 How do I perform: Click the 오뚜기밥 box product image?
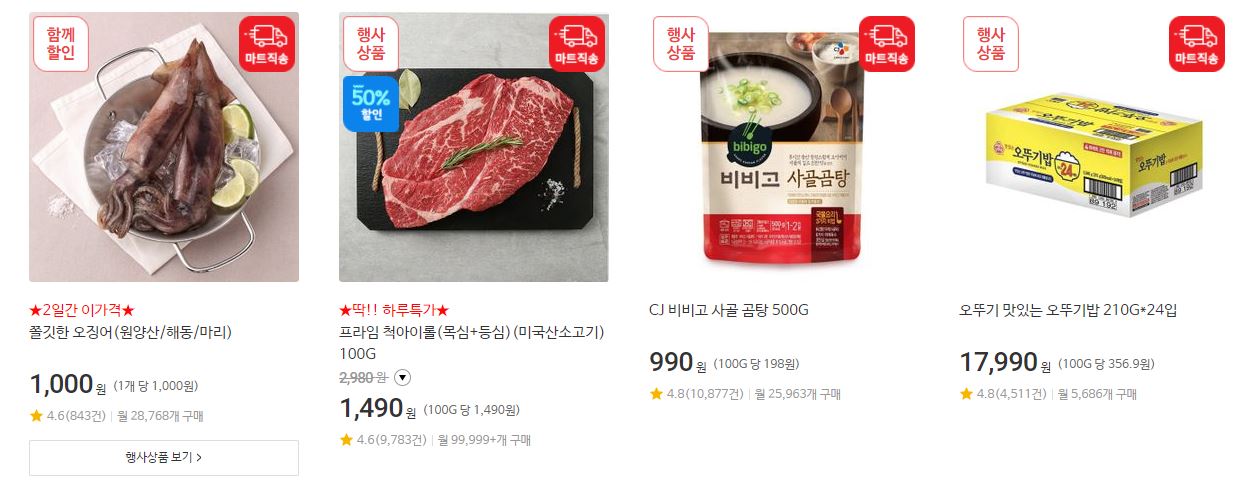pos(1094,147)
